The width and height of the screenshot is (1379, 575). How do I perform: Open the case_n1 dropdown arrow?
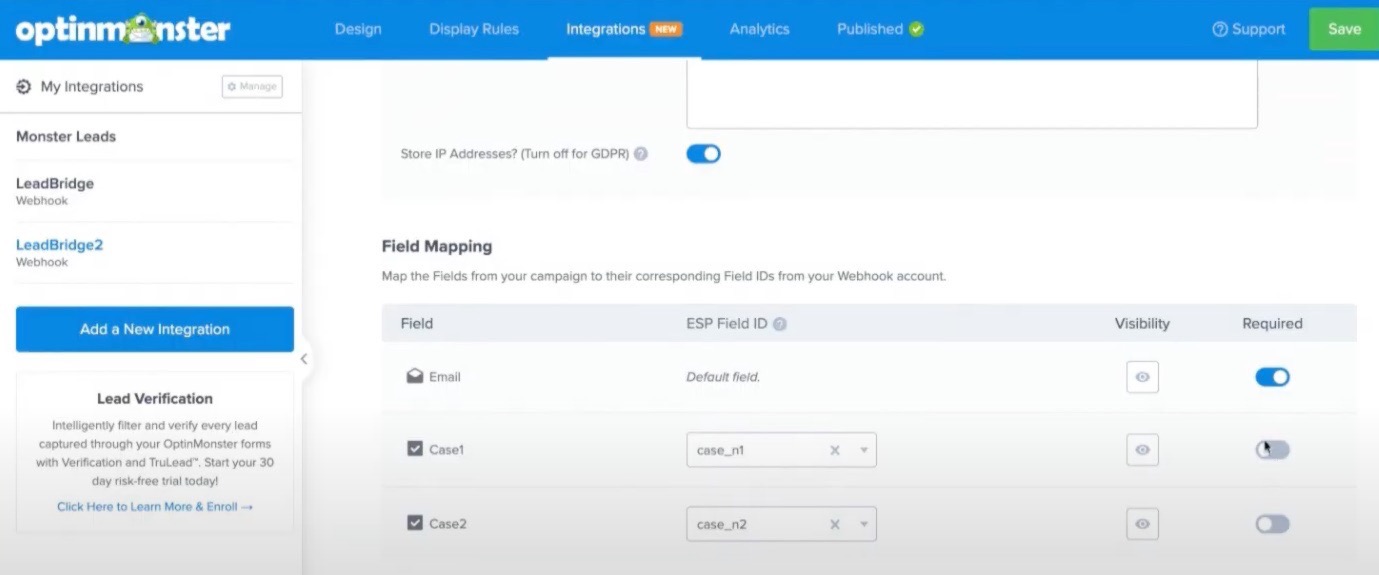pyautogui.click(x=863, y=451)
